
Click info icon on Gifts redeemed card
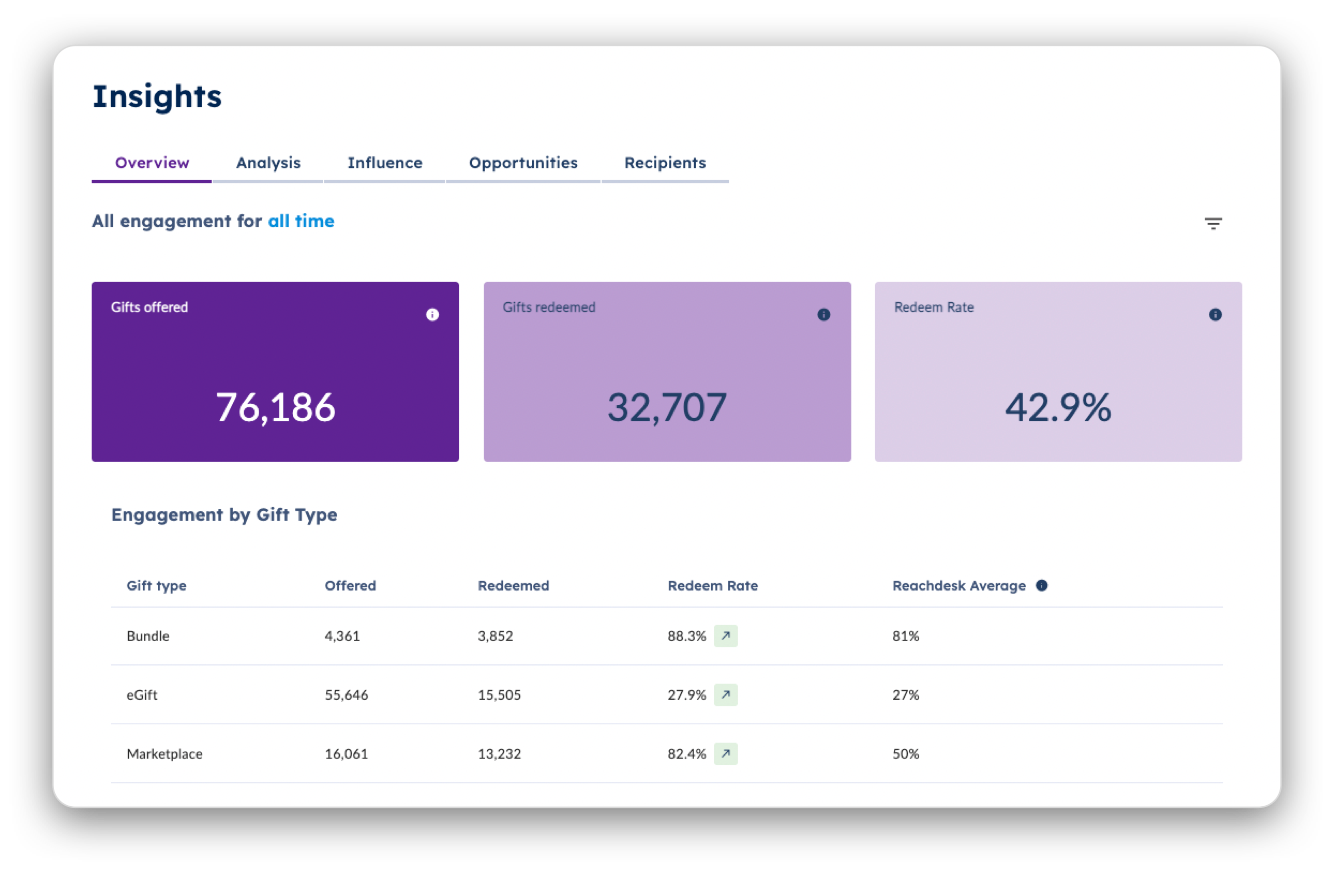click(824, 314)
